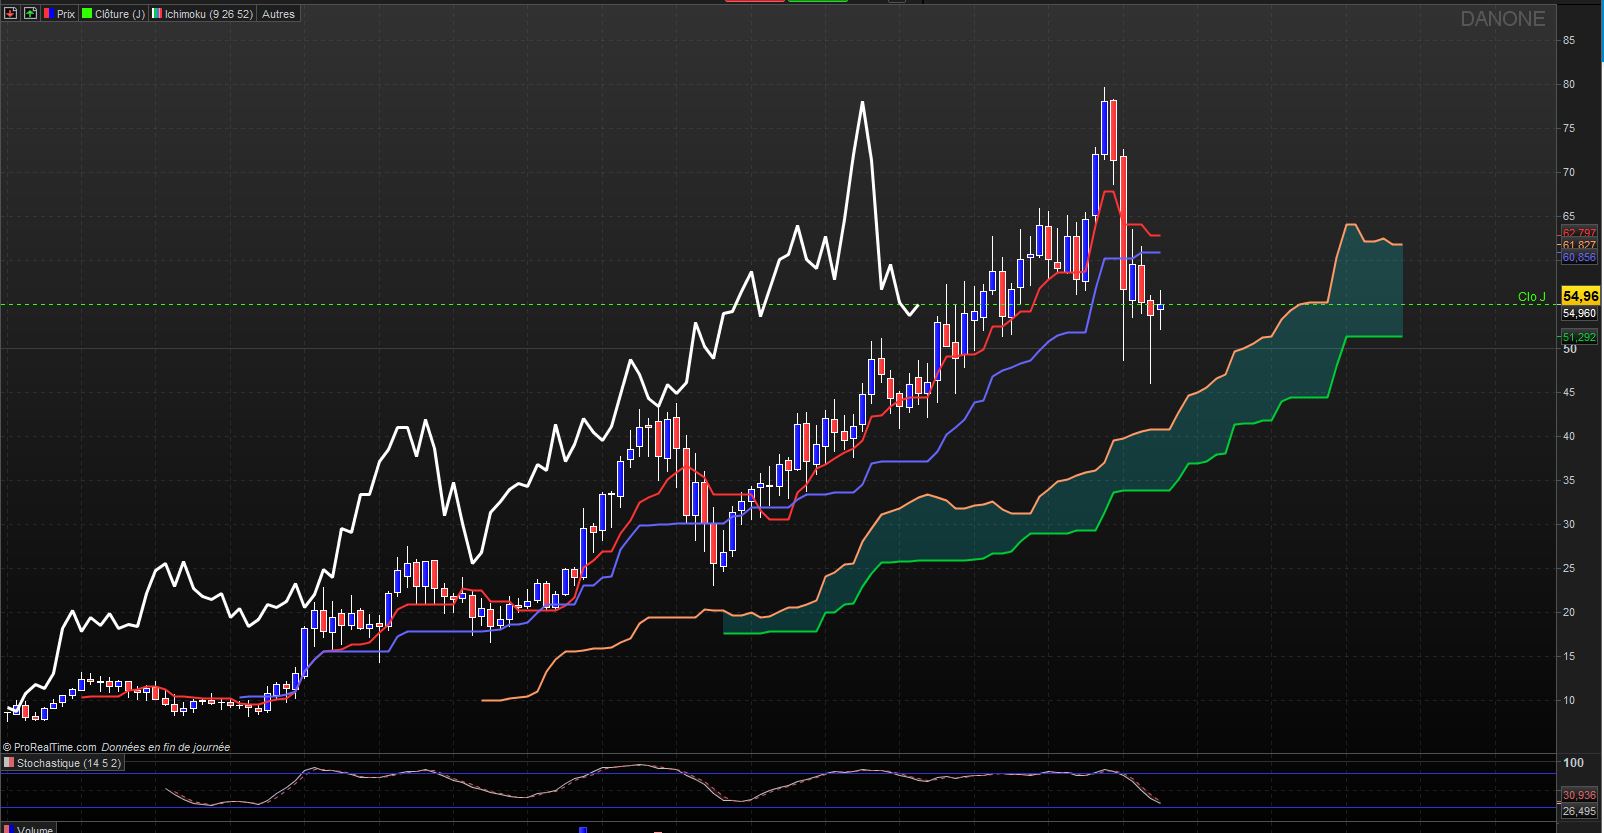The image size is (1604, 833).
Task: Click the 100 stochastic scale label
Action: click(x=1573, y=763)
